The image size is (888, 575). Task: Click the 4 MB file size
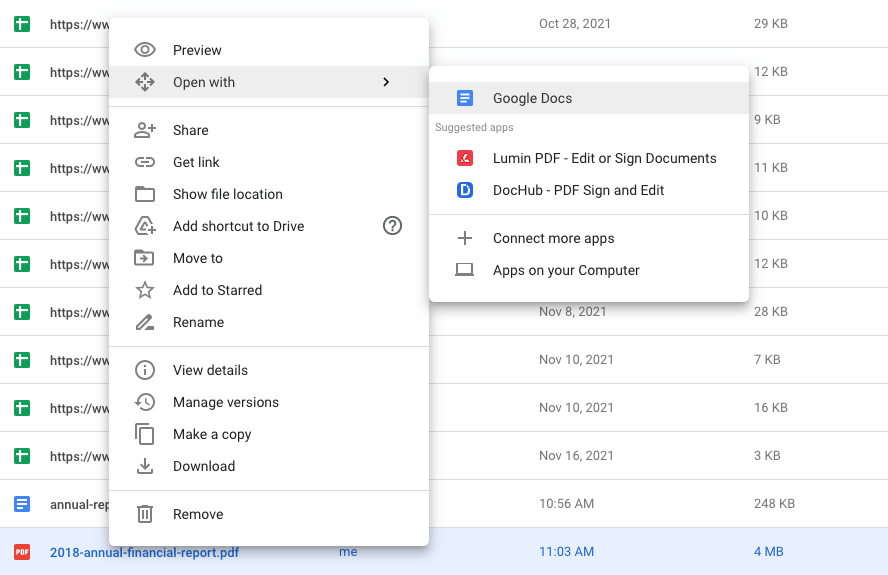click(769, 552)
